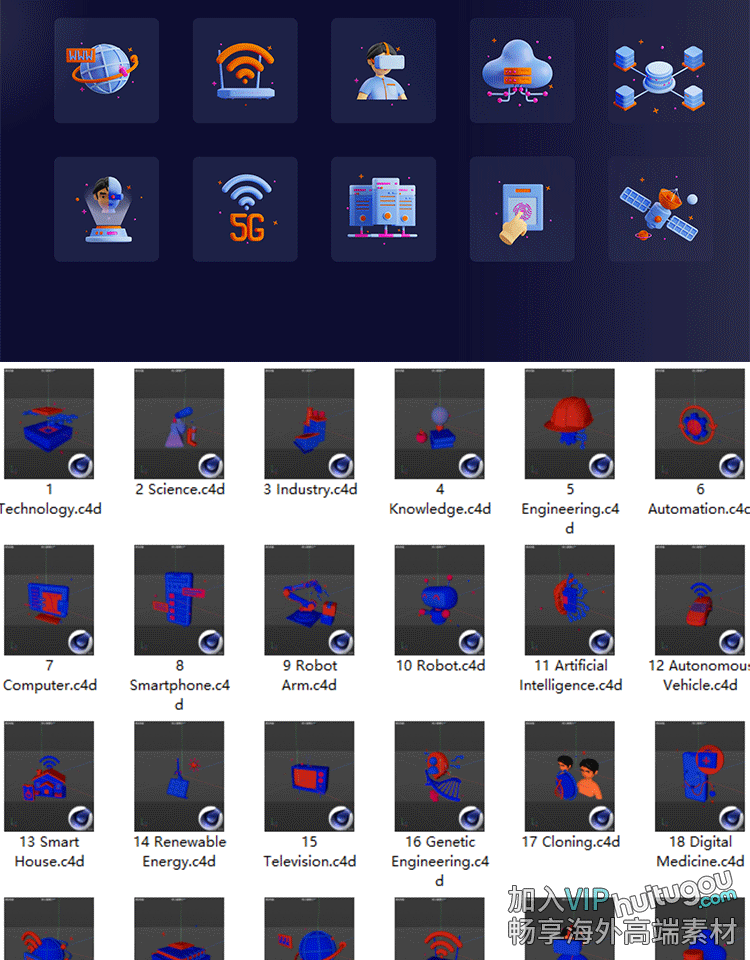
Task: Open the 17 Cloning.c4d file thumbnail
Action: click(x=570, y=776)
